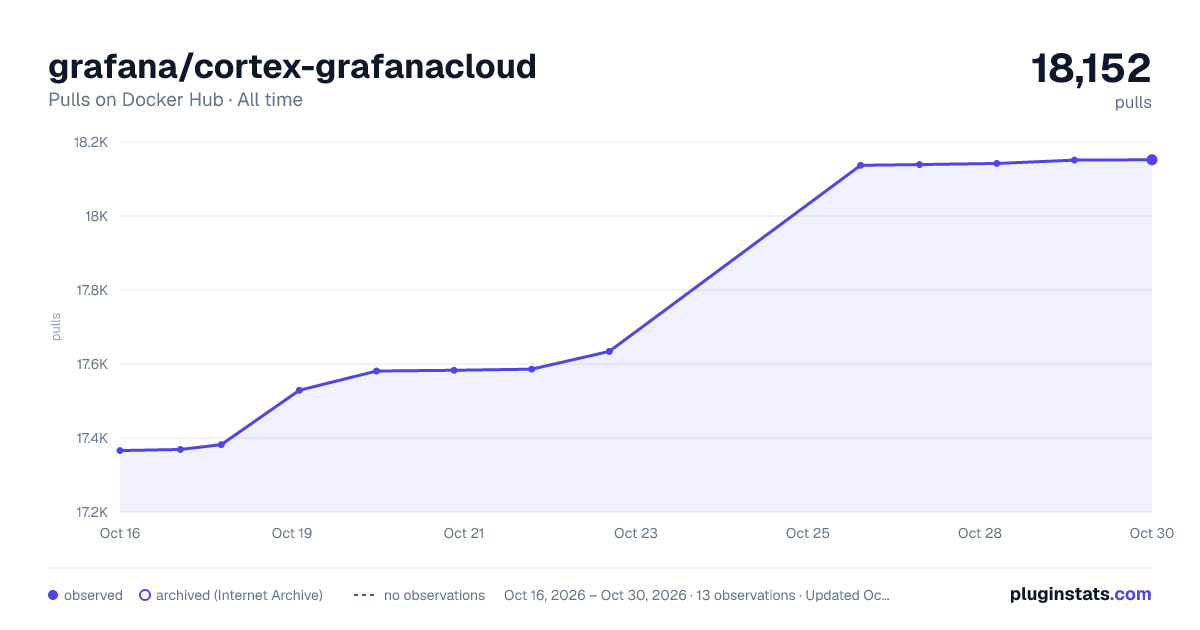Select the data point above Oct 19

click(299, 390)
